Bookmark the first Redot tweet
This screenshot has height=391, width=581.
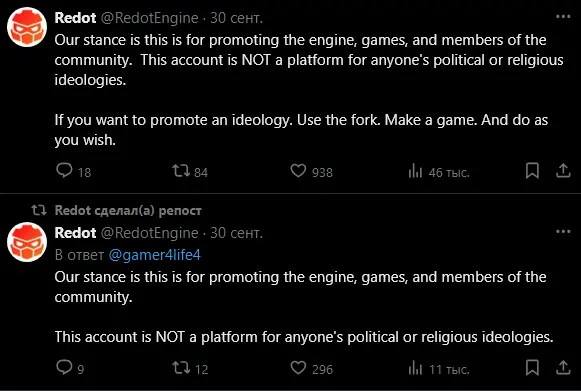532,171
